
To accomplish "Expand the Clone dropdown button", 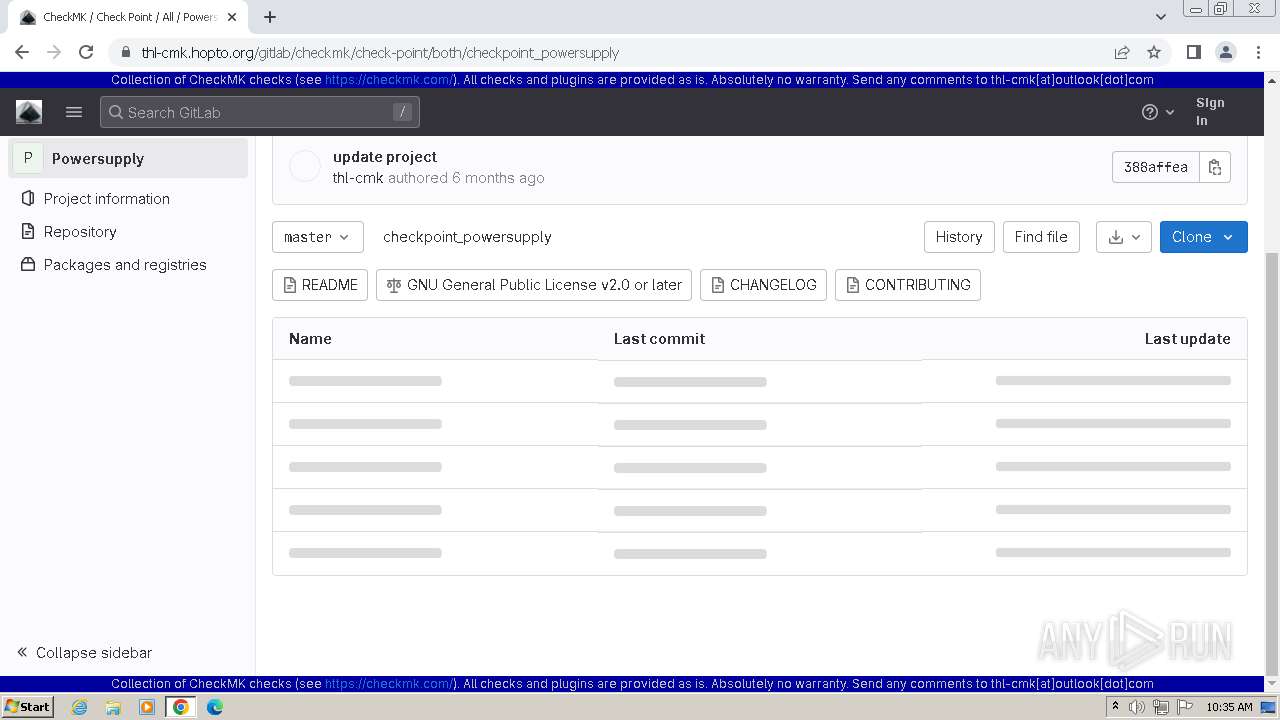I will click(x=1203, y=237).
